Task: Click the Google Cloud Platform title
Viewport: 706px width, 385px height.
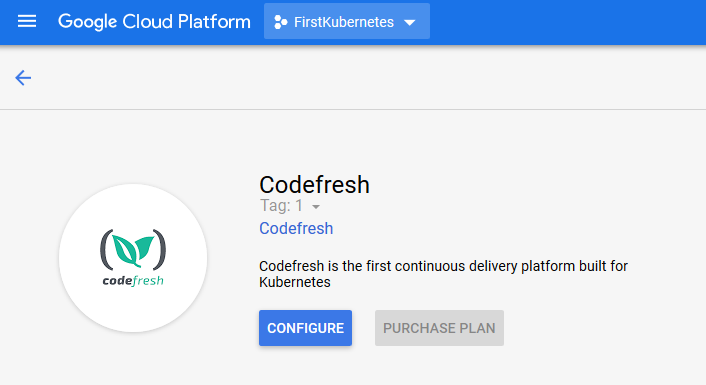Action: point(154,22)
